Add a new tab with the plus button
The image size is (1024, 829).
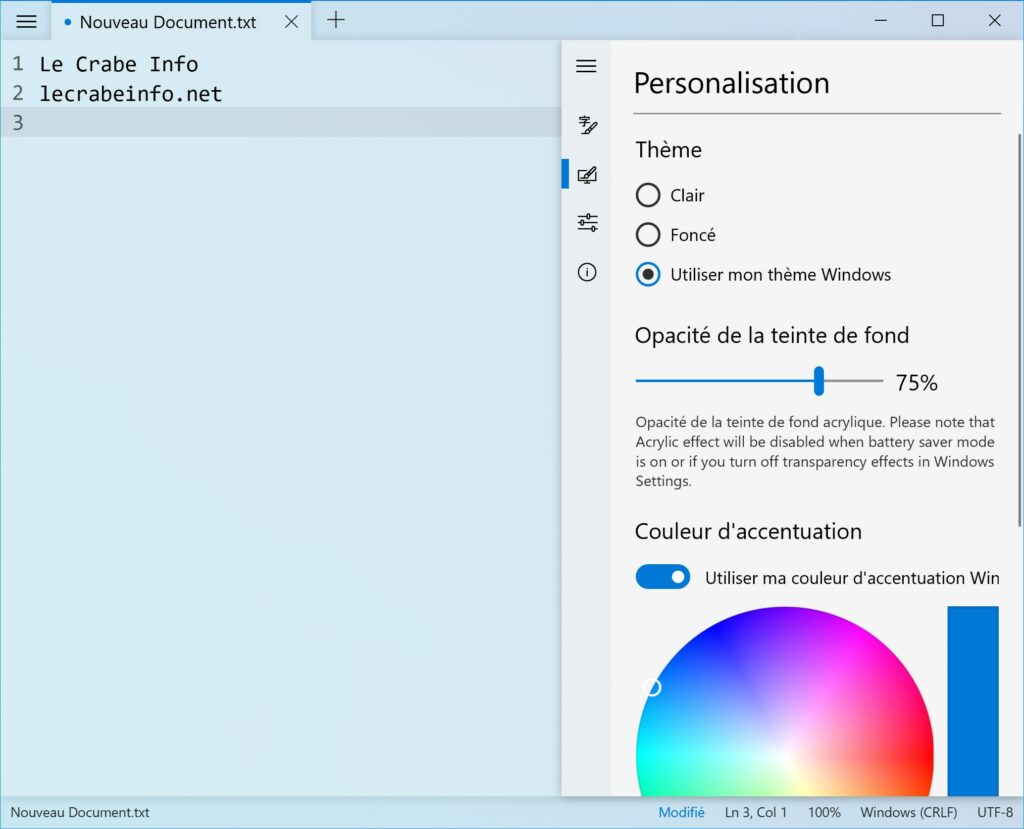pyautogui.click(x=336, y=20)
